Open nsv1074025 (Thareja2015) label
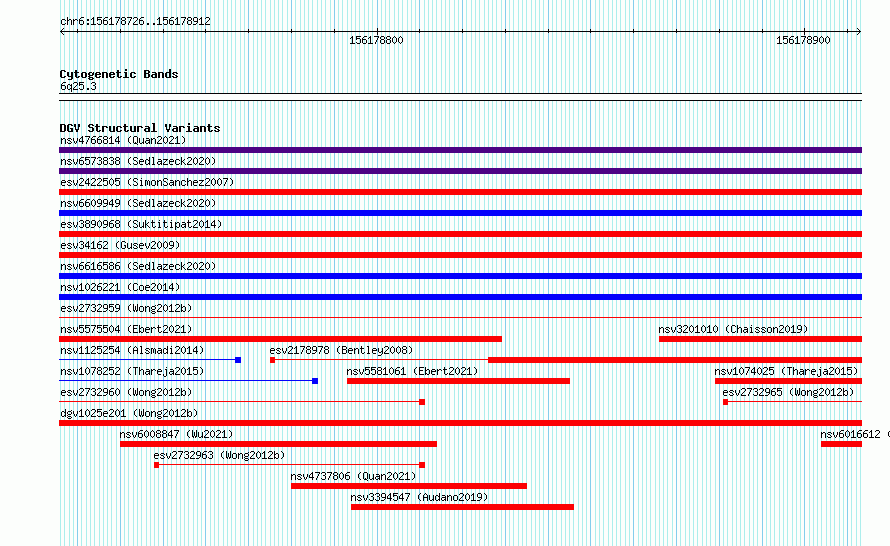The height and width of the screenshot is (546, 890). [x=786, y=371]
